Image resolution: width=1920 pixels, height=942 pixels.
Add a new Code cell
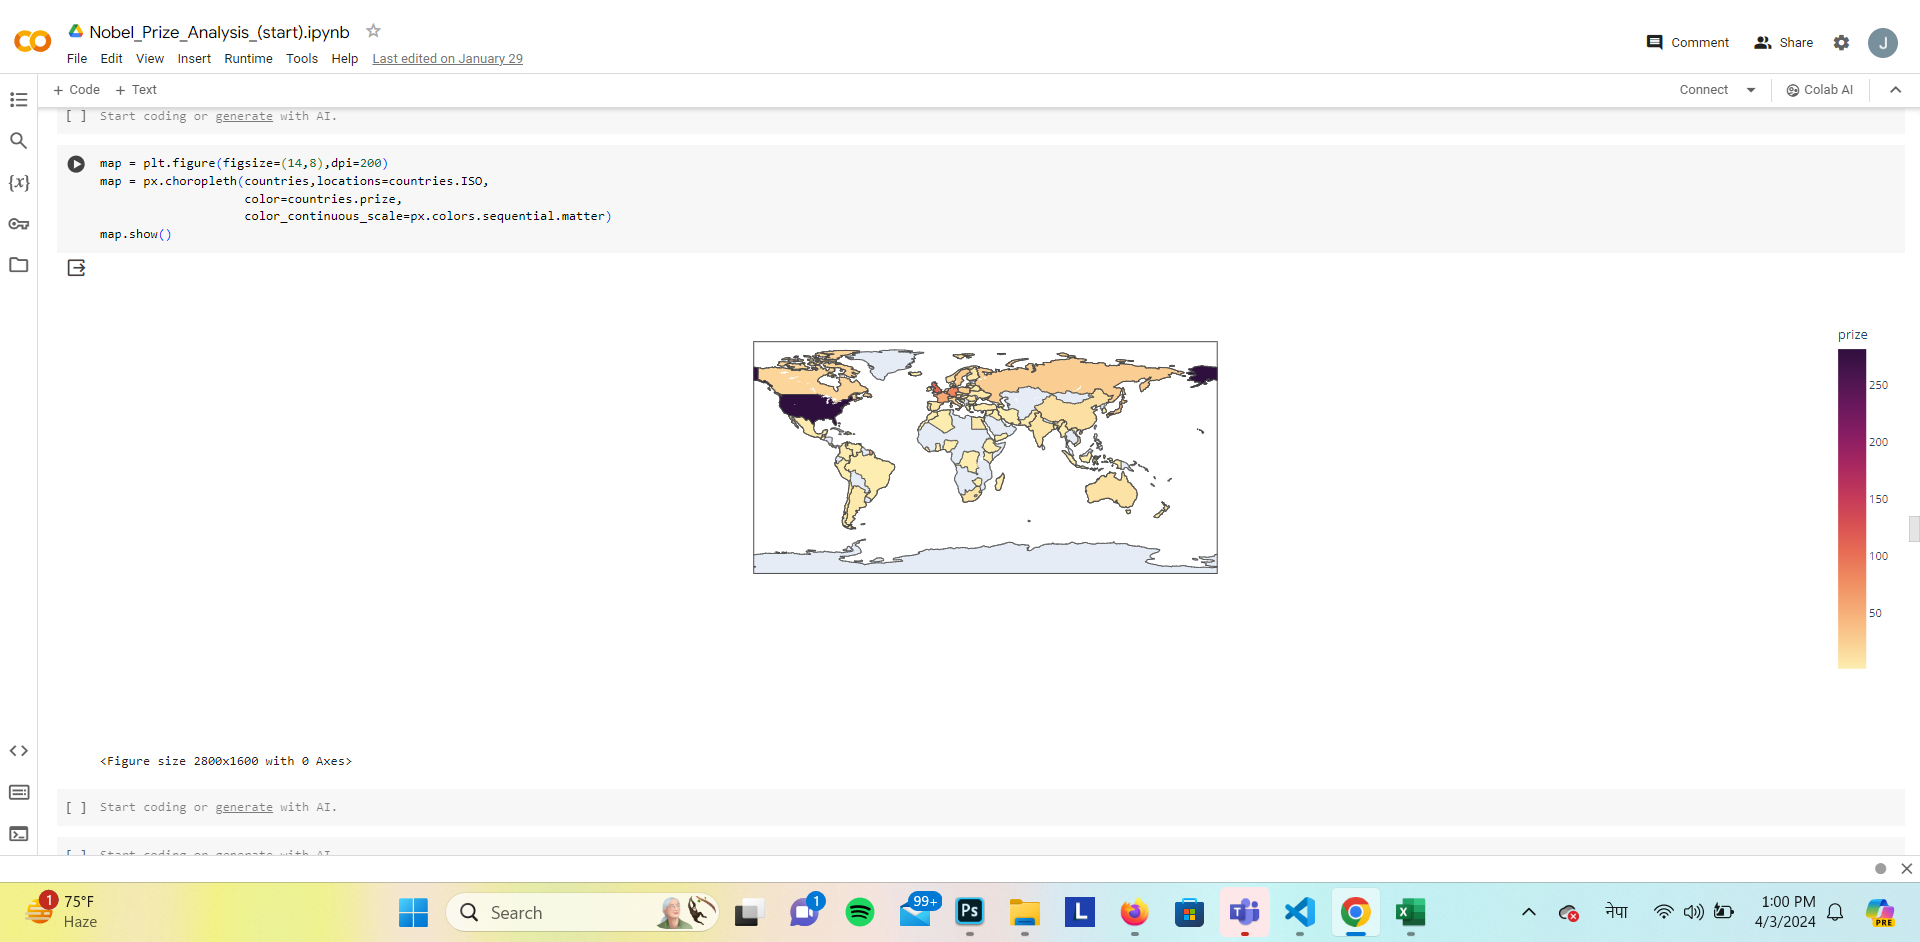point(77,90)
